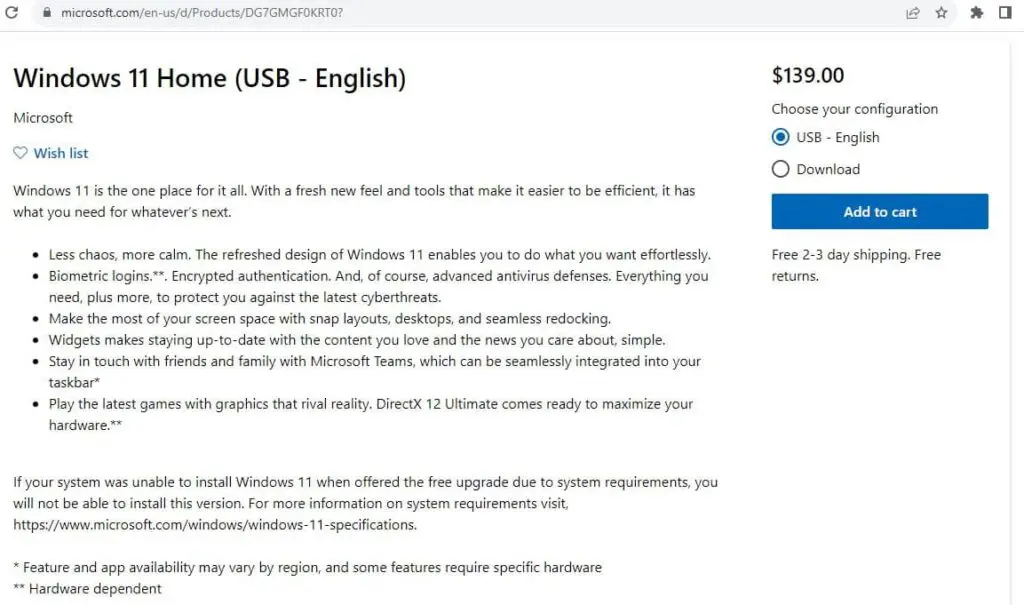Open the Wish list link
The image size is (1024, 605).
pyautogui.click(x=61, y=153)
